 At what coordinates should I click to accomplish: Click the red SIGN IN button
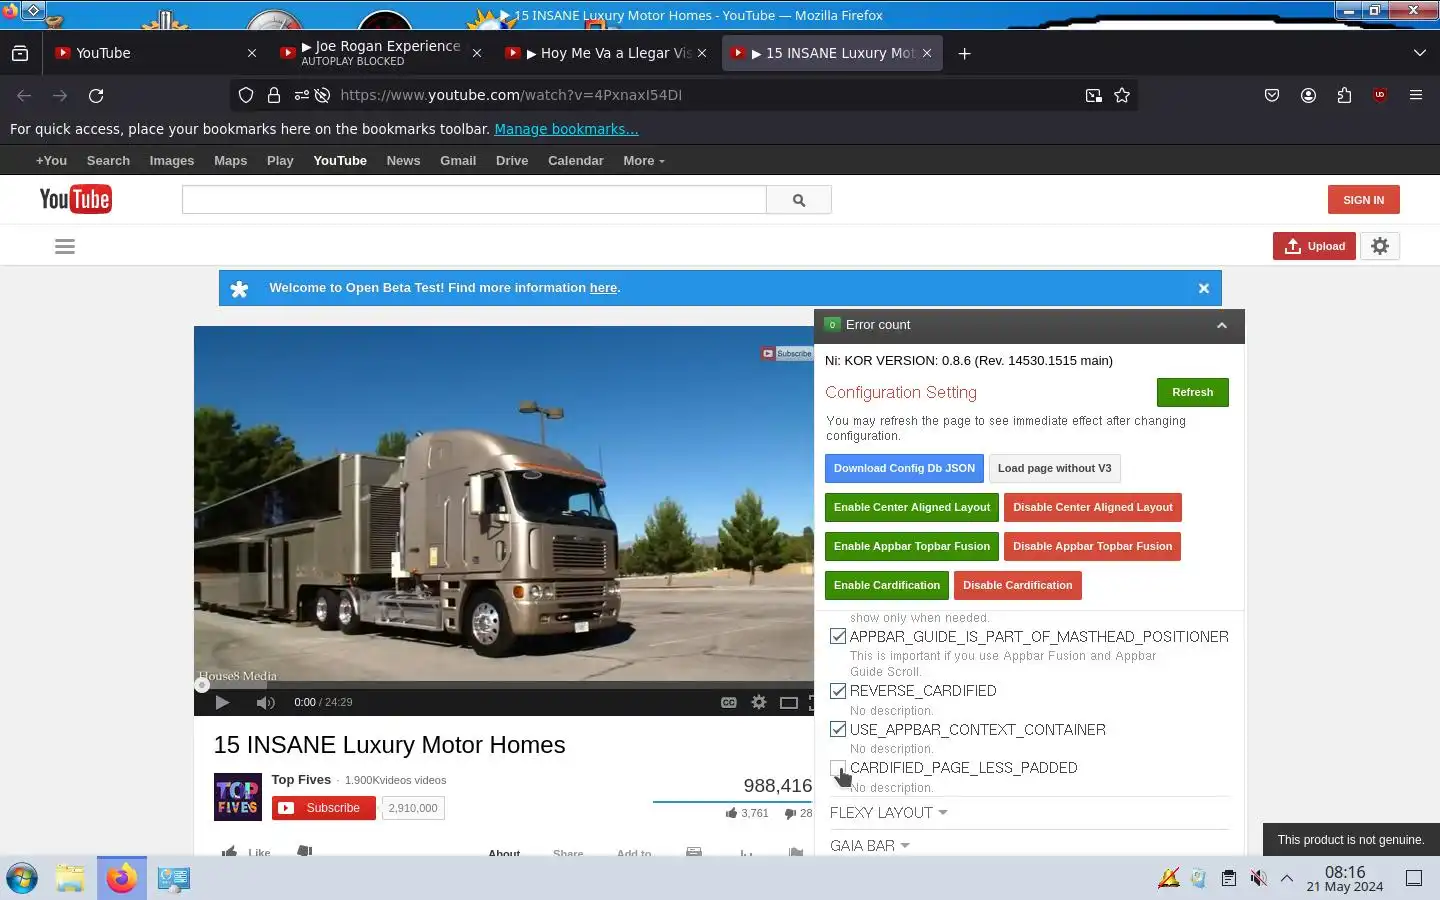click(1363, 200)
